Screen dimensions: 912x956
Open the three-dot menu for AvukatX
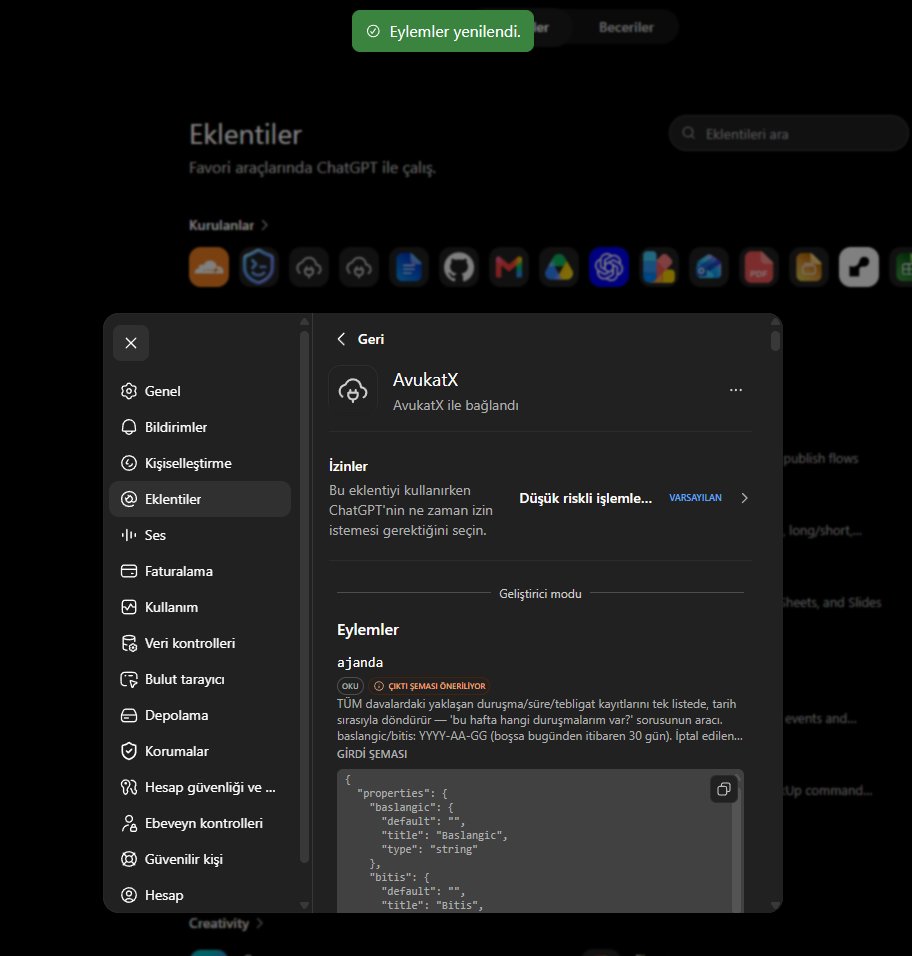coord(736,390)
